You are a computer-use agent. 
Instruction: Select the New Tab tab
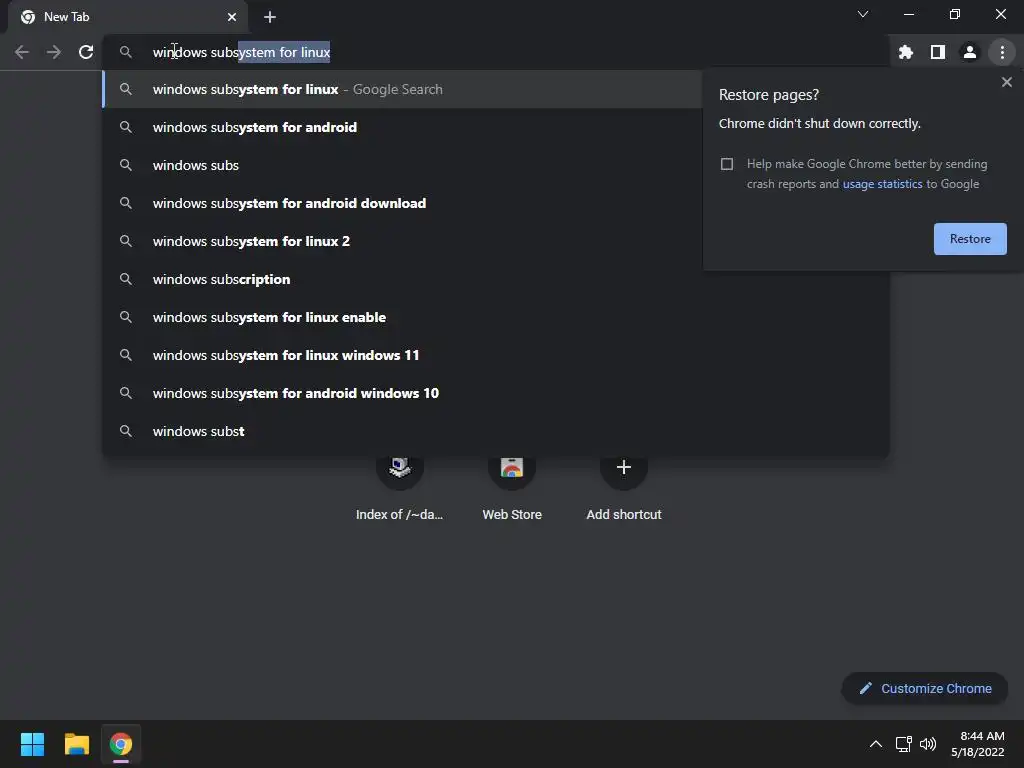pyautogui.click(x=128, y=17)
